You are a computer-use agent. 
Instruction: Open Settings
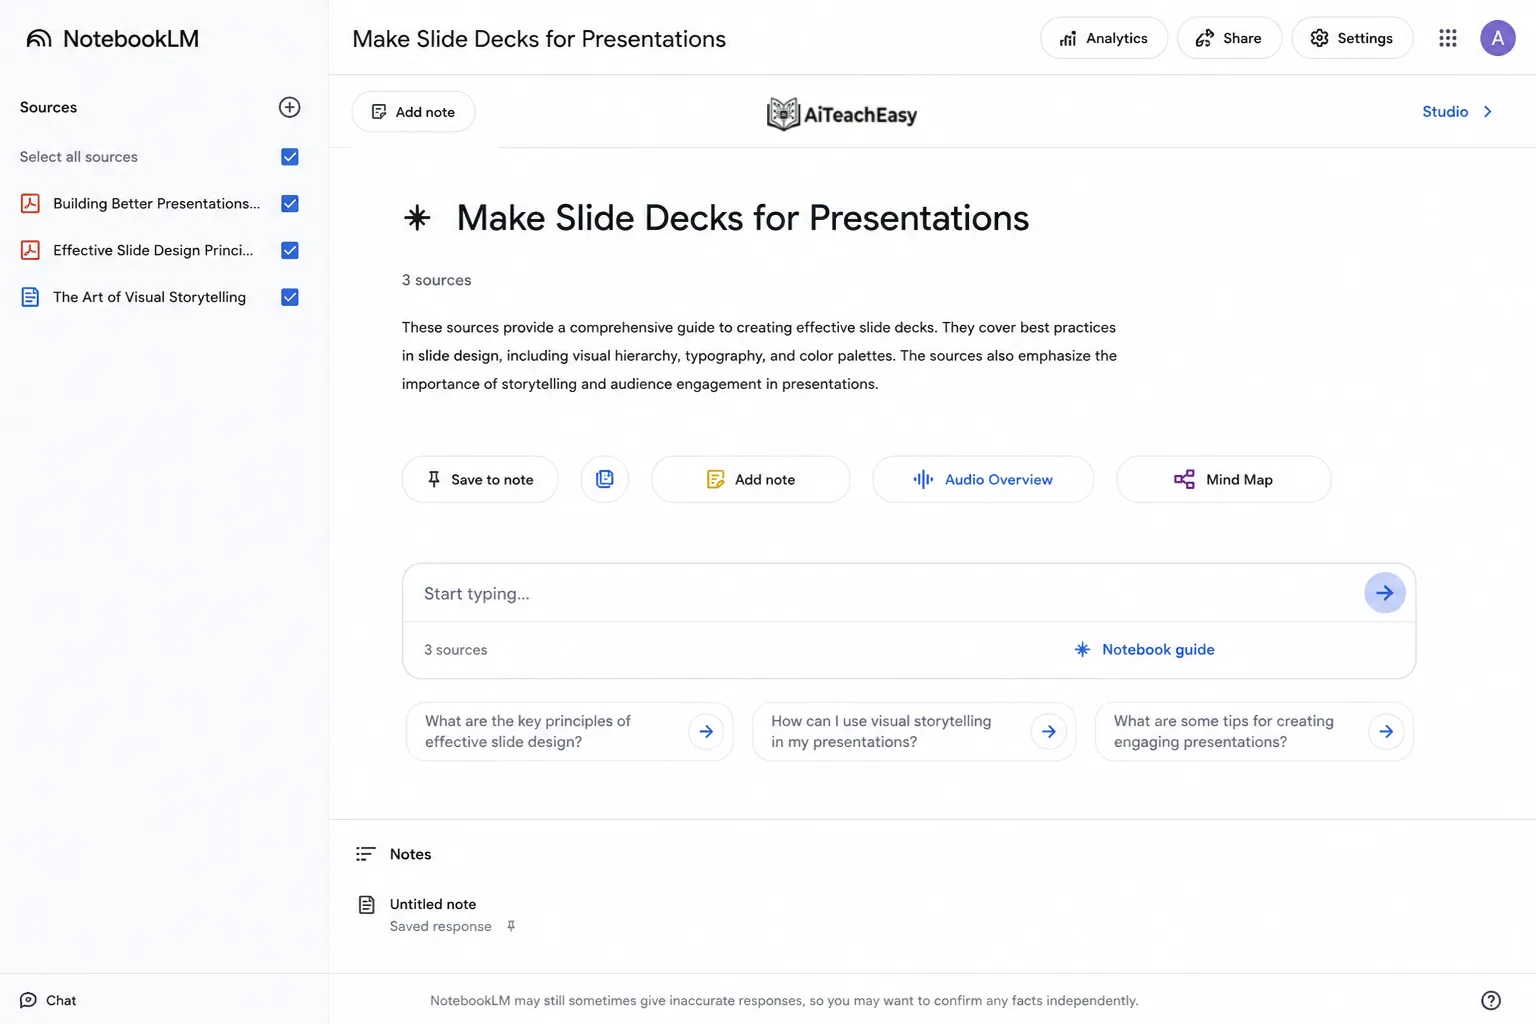(1352, 38)
